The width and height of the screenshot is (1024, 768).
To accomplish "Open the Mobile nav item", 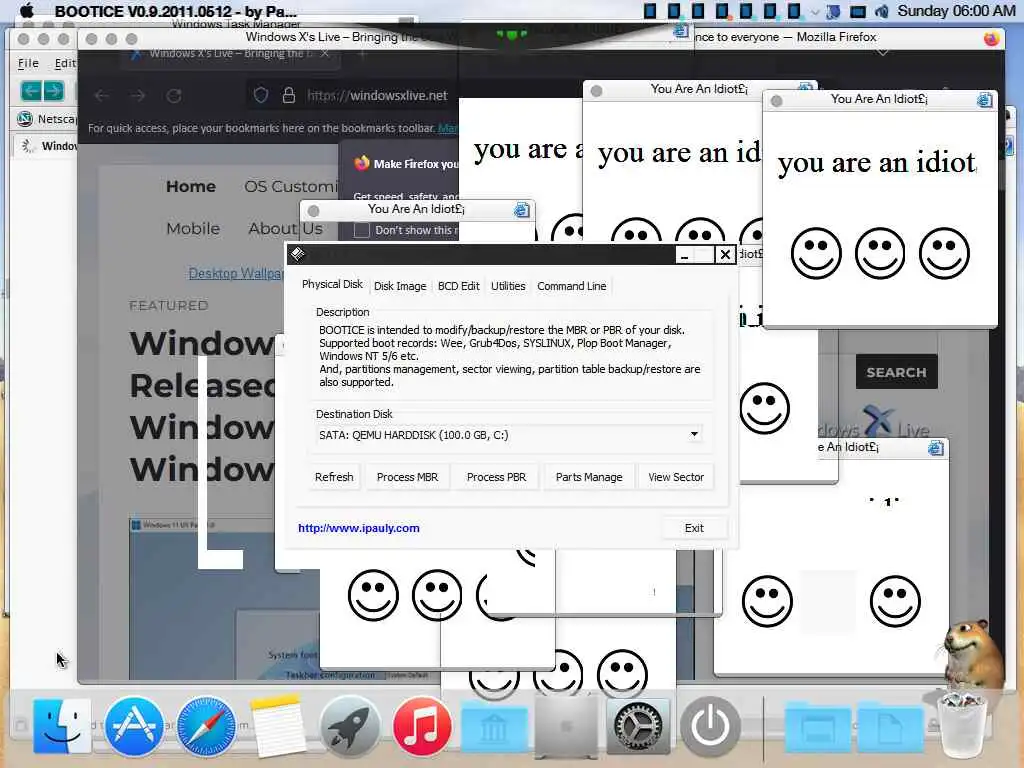I will point(193,229).
